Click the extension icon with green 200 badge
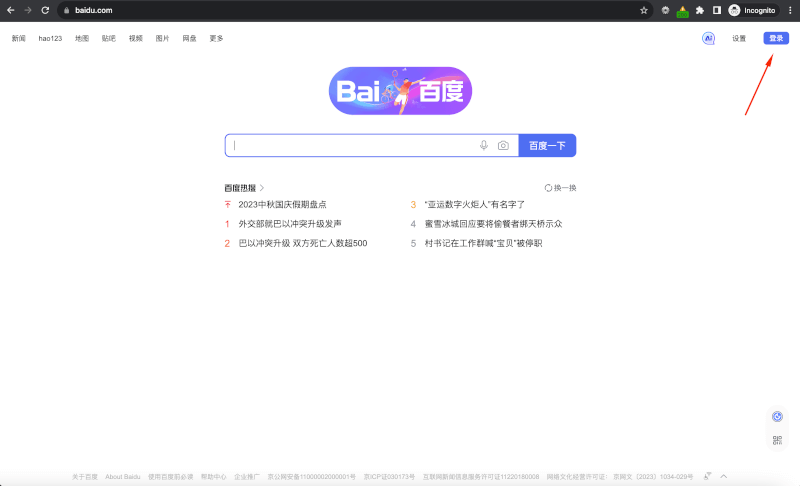The height and width of the screenshot is (486, 800). click(x=683, y=11)
